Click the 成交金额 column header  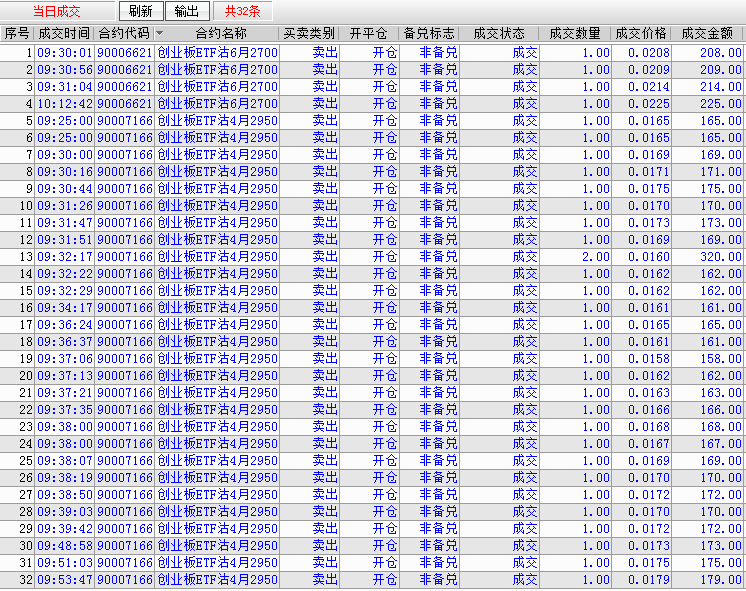pos(709,34)
